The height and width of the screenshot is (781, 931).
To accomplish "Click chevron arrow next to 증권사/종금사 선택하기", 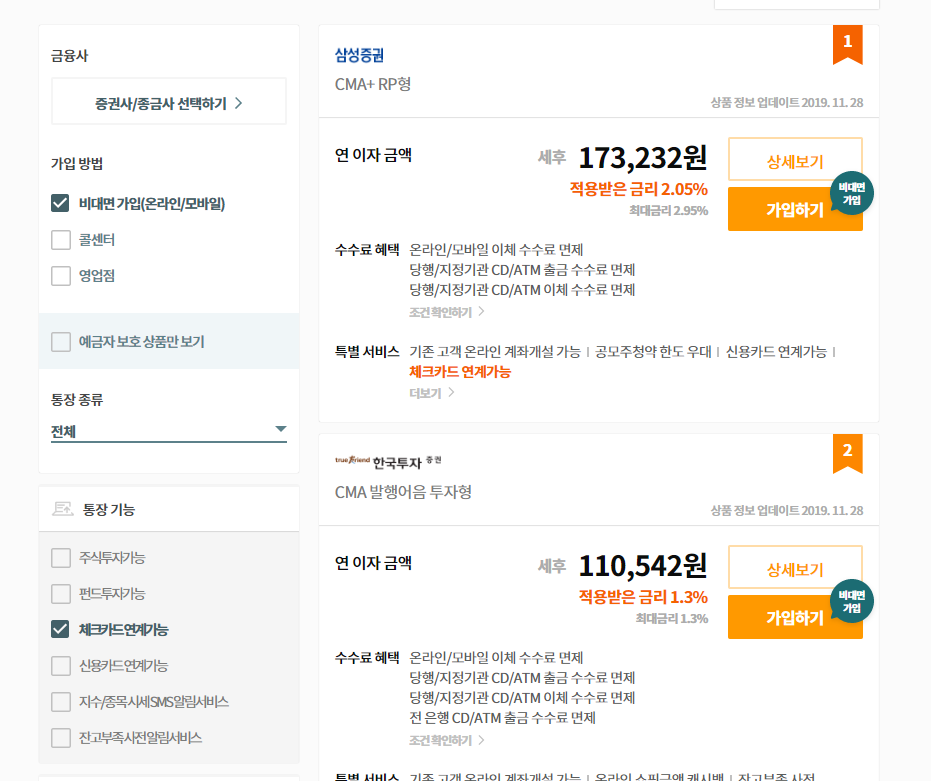I will click(x=239, y=103).
